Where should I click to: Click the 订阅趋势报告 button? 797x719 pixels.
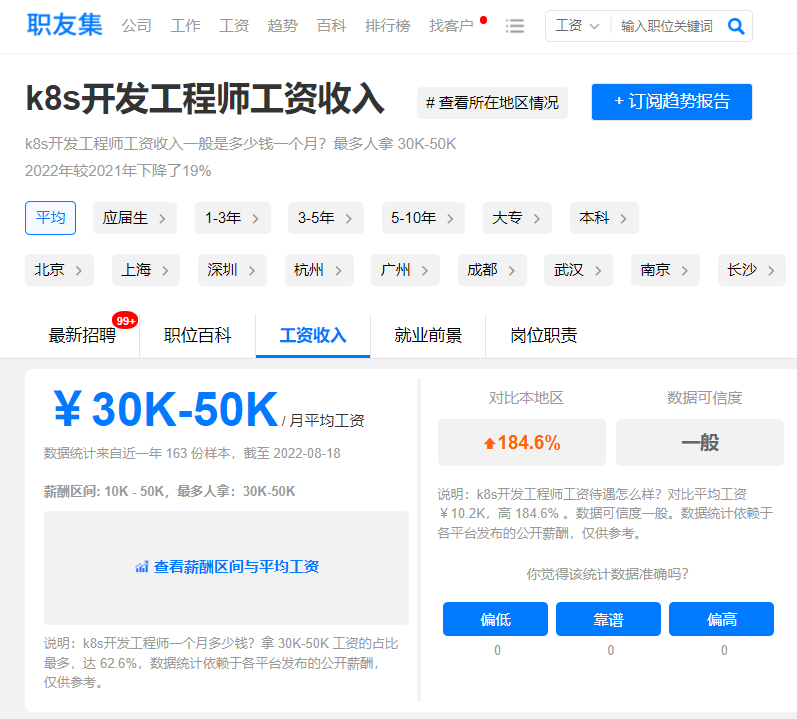(671, 102)
